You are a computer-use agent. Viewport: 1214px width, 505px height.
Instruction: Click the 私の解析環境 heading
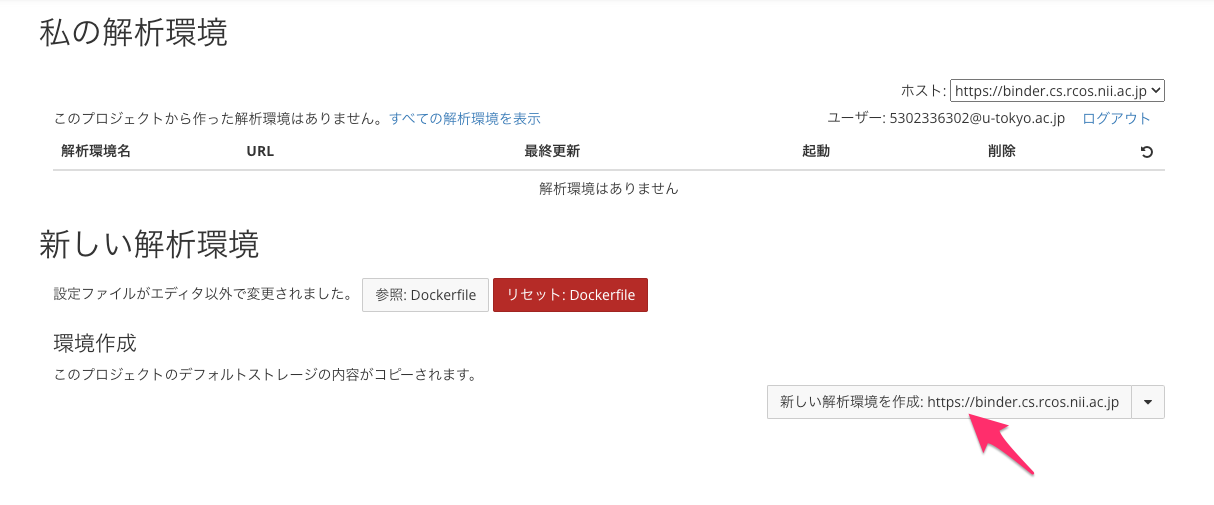tap(133, 34)
